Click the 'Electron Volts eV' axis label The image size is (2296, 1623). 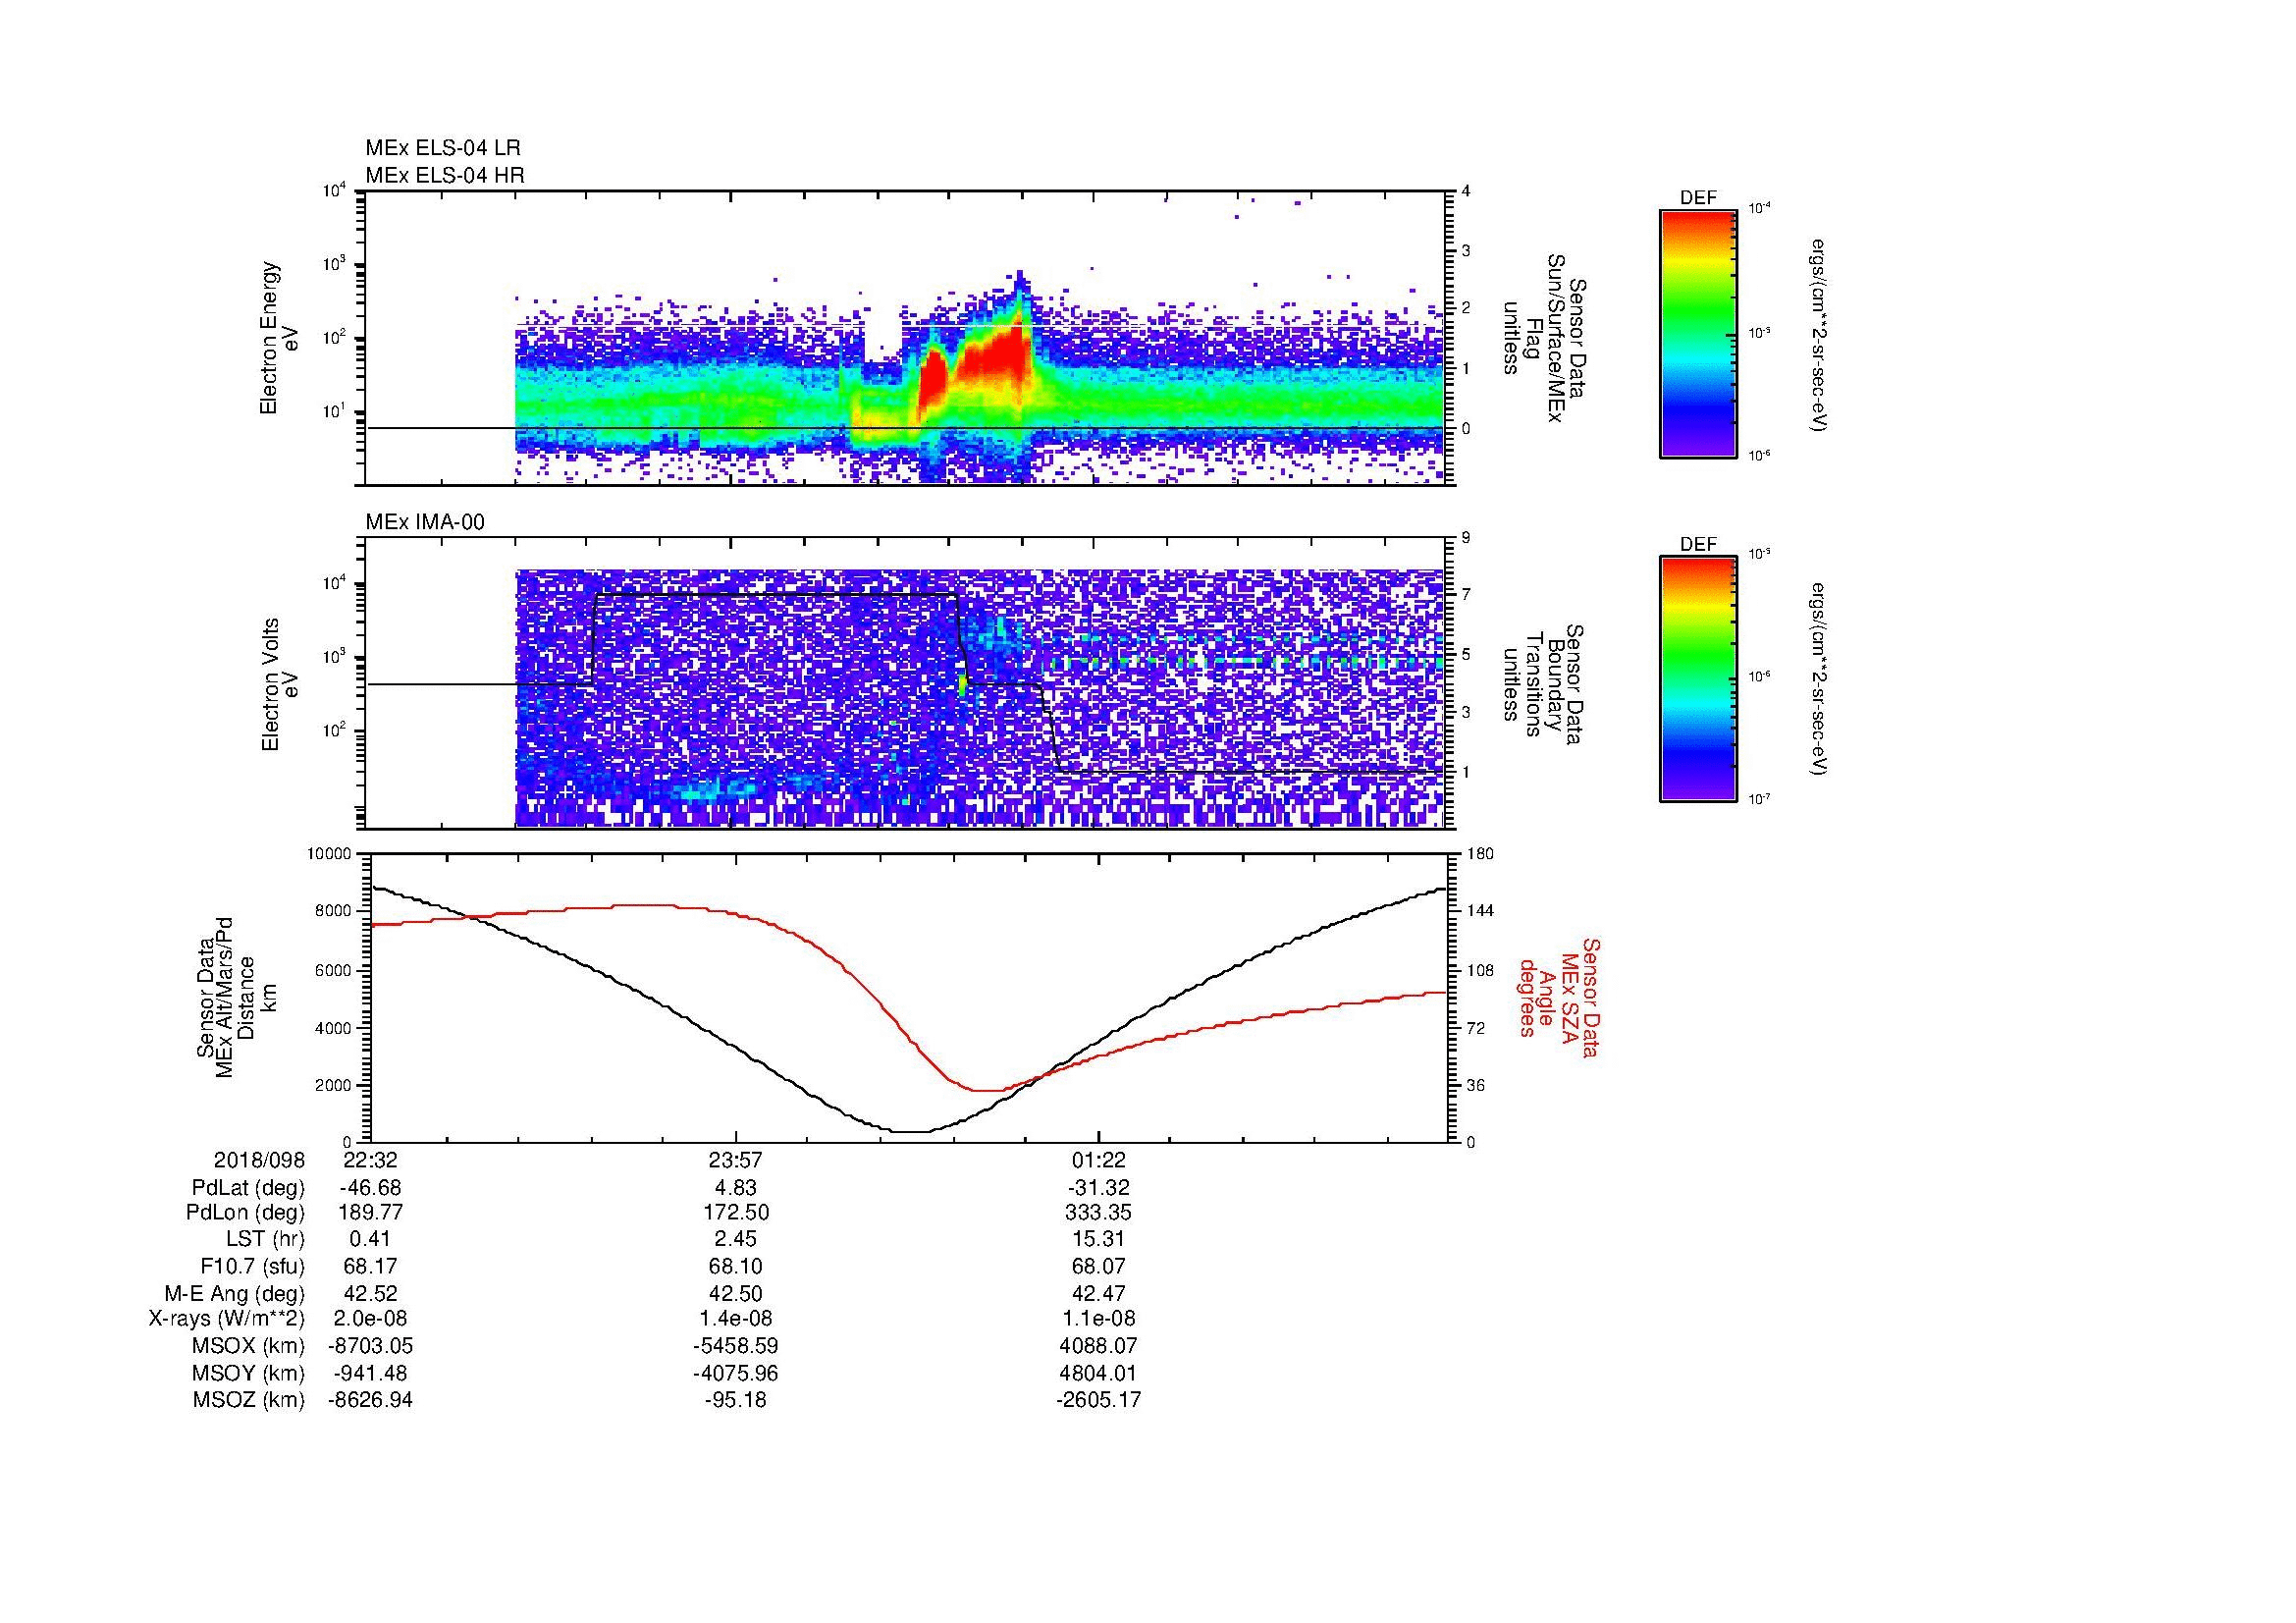pyautogui.click(x=279, y=685)
